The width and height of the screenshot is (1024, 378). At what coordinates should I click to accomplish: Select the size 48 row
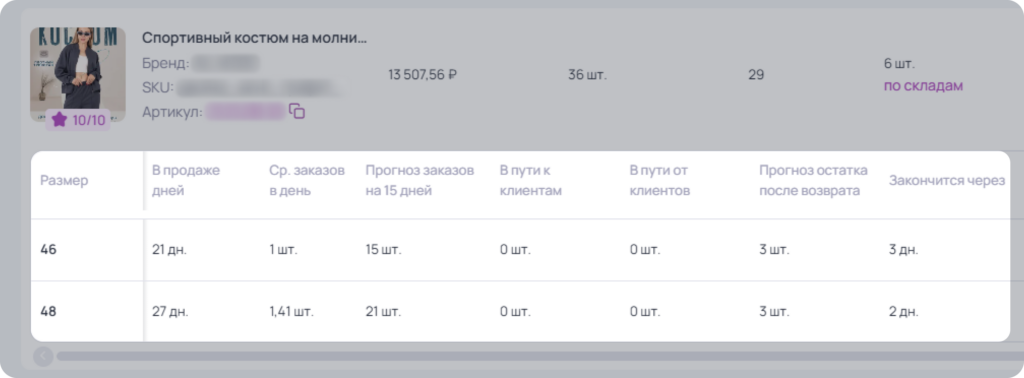520,311
